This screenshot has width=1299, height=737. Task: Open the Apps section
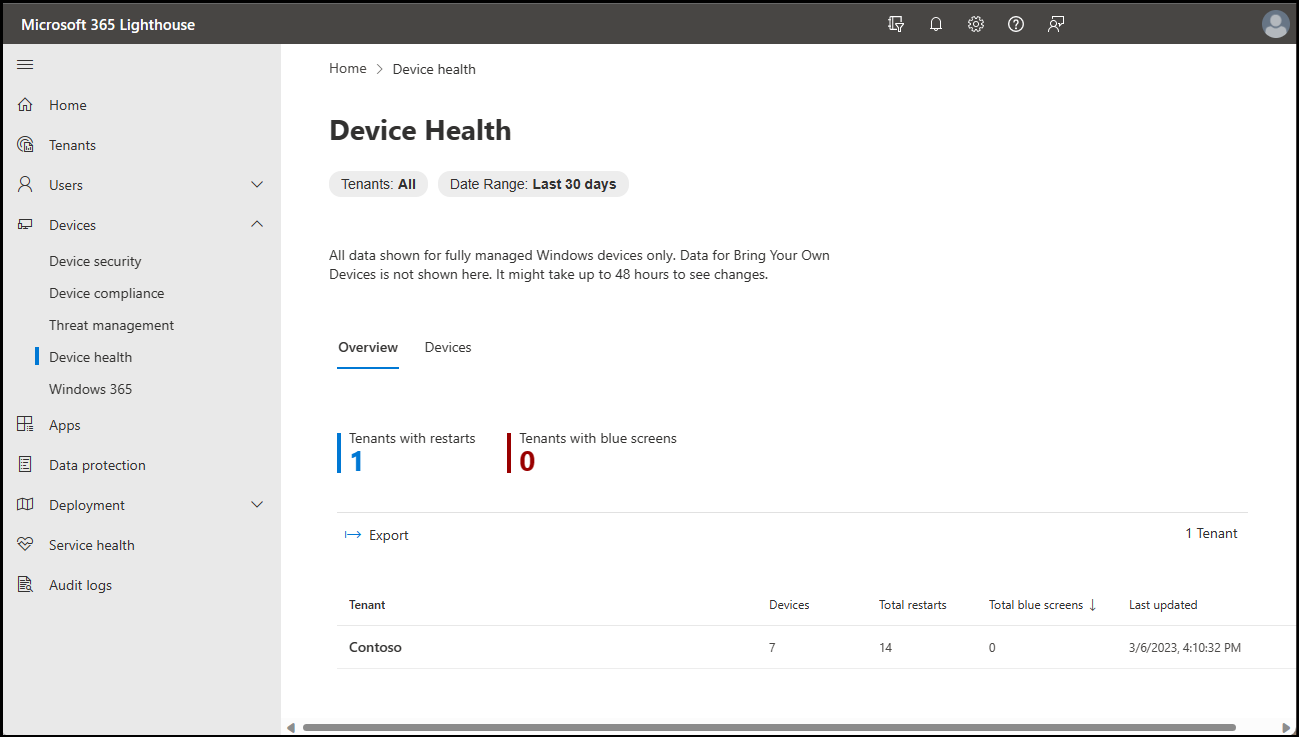pos(64,424)
